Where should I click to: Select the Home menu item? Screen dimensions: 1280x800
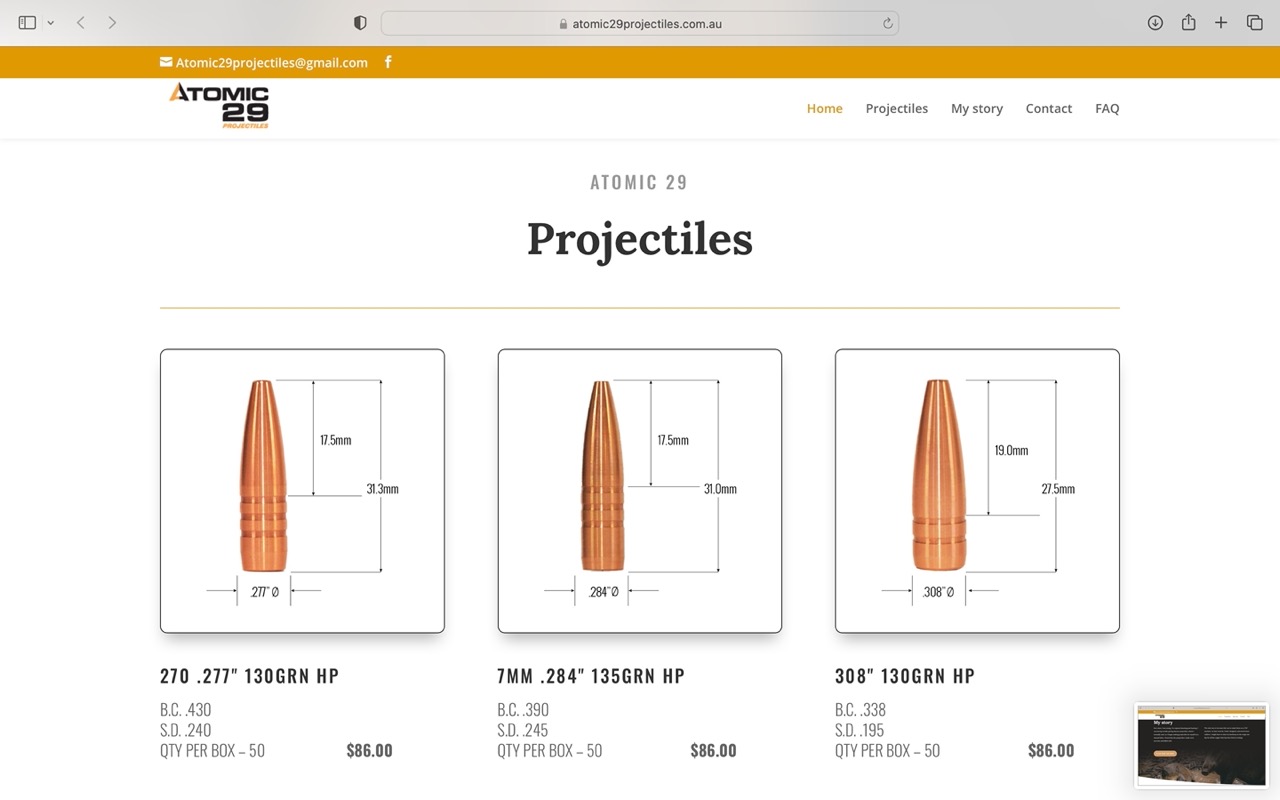pyautogui.click(x=824, y=108)
